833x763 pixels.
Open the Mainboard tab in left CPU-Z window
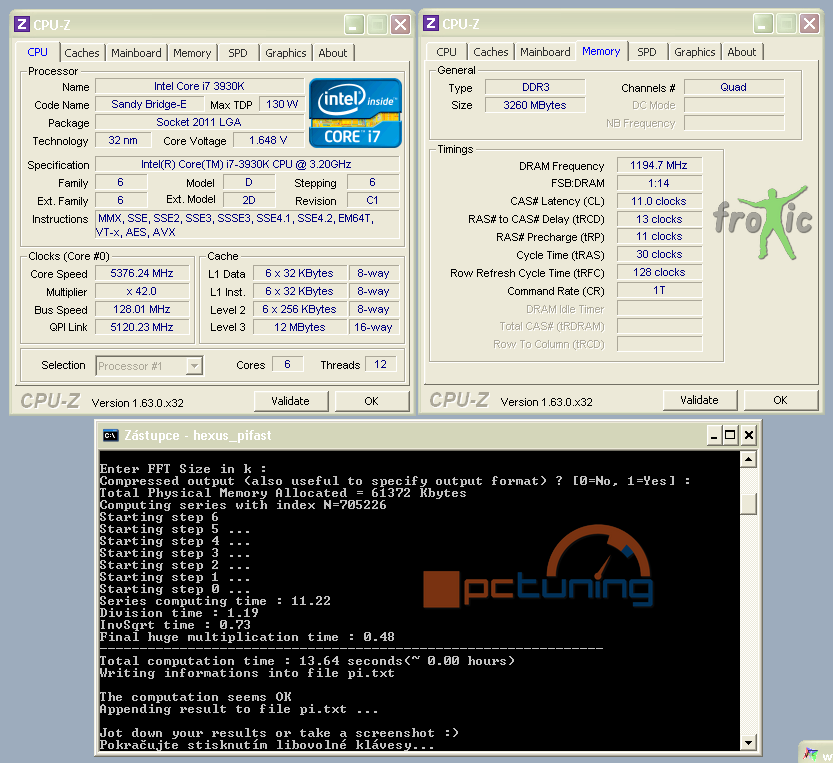[x=136, y=53]
